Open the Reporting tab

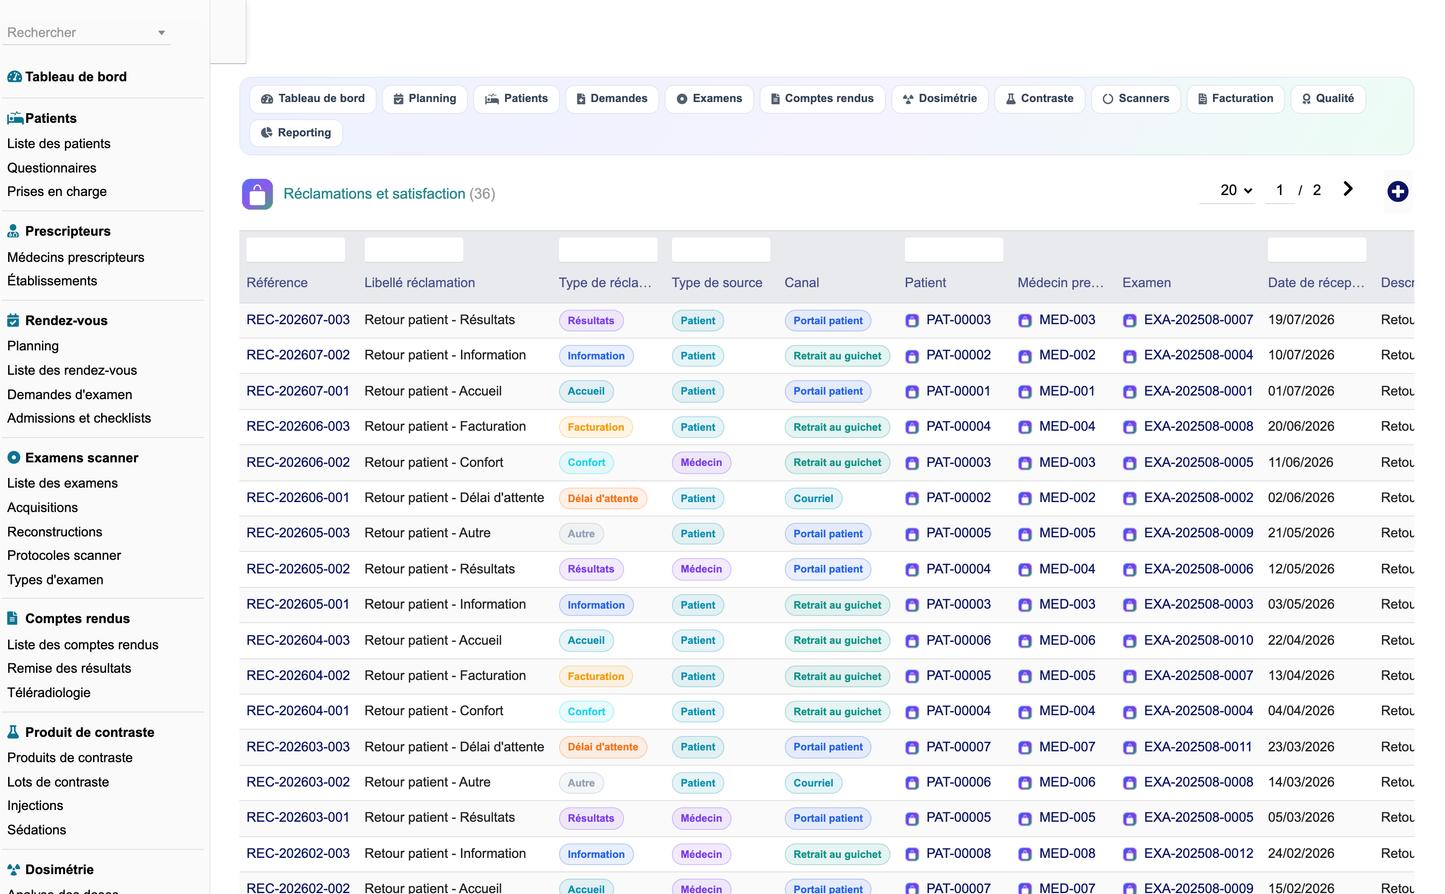296,133
